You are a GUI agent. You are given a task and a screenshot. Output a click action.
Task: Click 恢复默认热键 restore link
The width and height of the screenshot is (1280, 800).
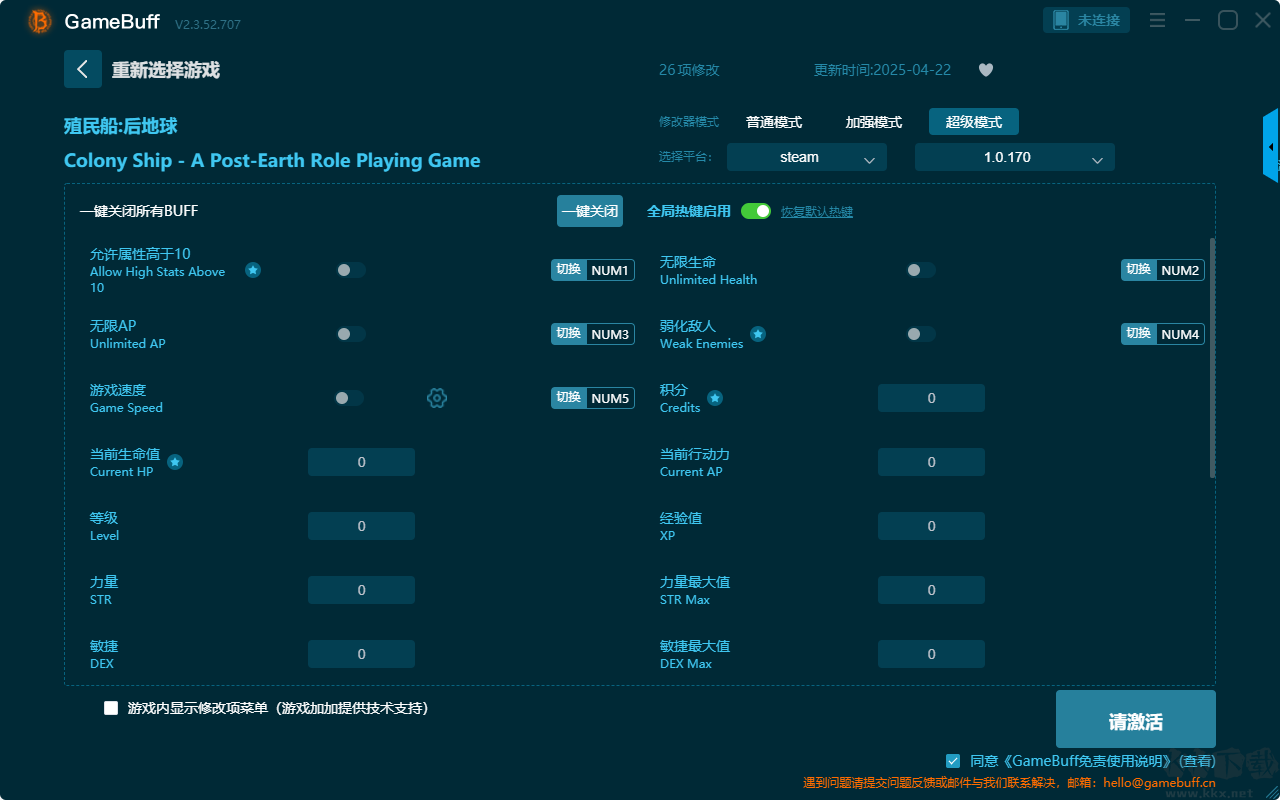click(x=817, y=212)
